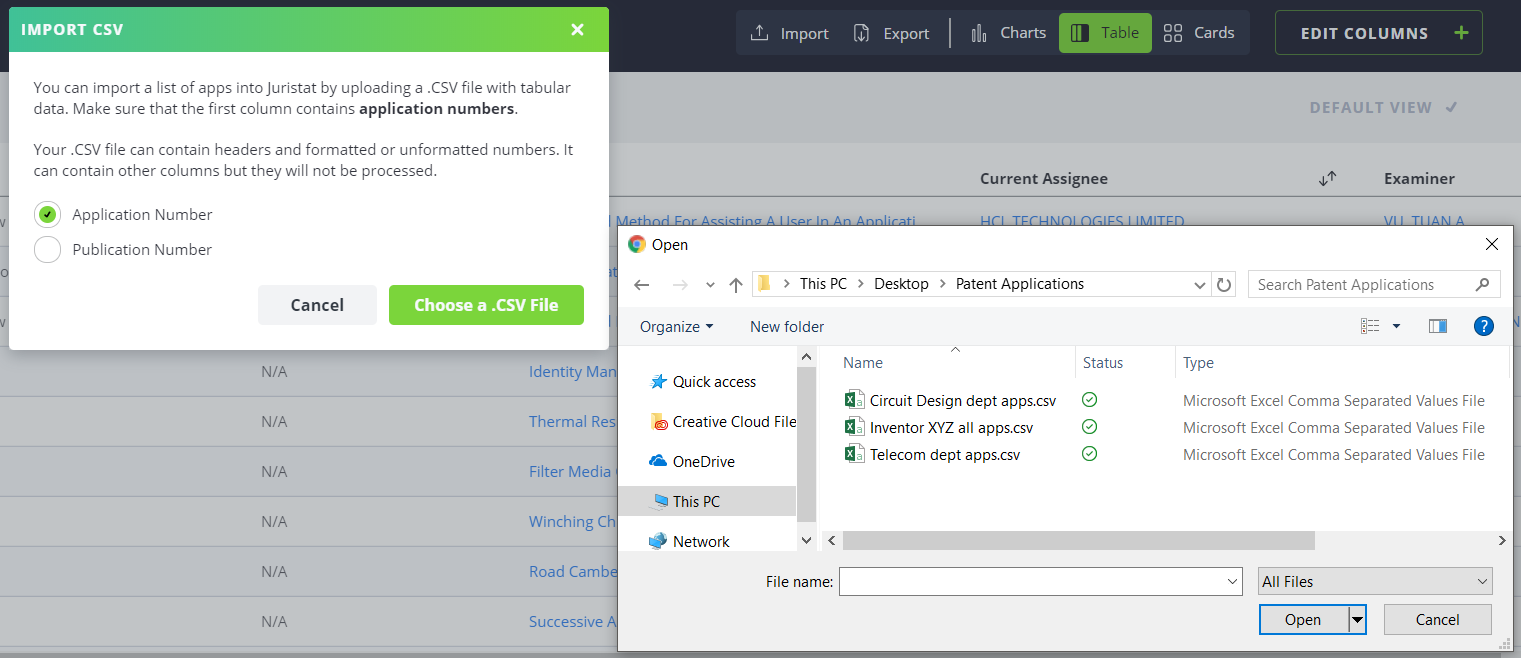Go back in the Open dialog
1521x658 pixels.
pyautogui.click(x=642, y=285)
